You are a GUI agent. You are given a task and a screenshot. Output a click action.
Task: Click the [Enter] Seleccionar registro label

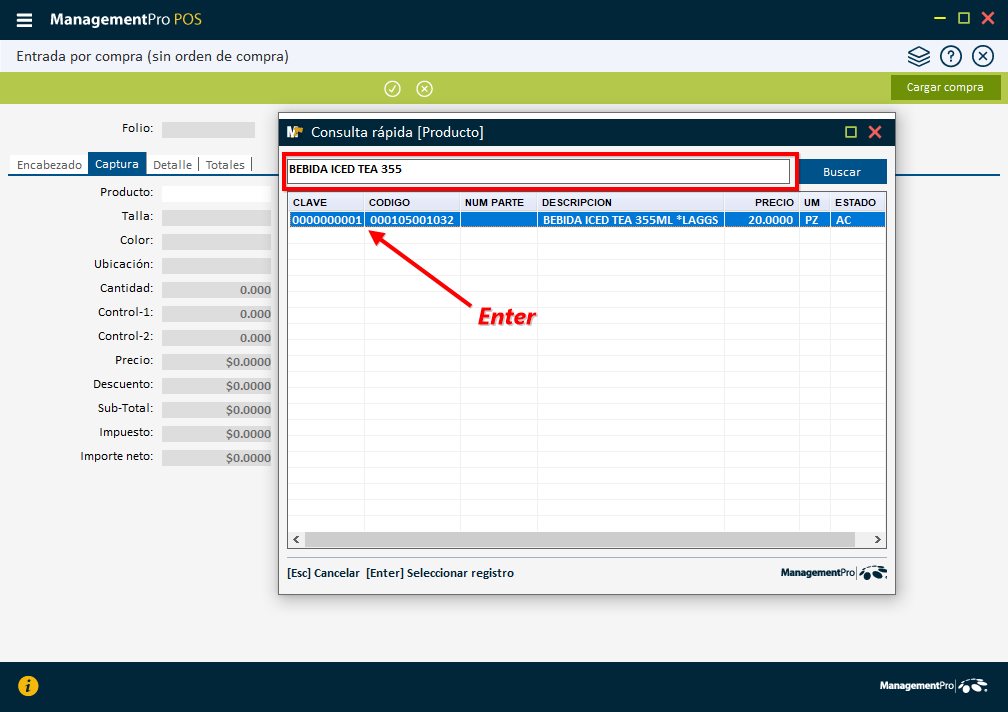click(440, 573)
